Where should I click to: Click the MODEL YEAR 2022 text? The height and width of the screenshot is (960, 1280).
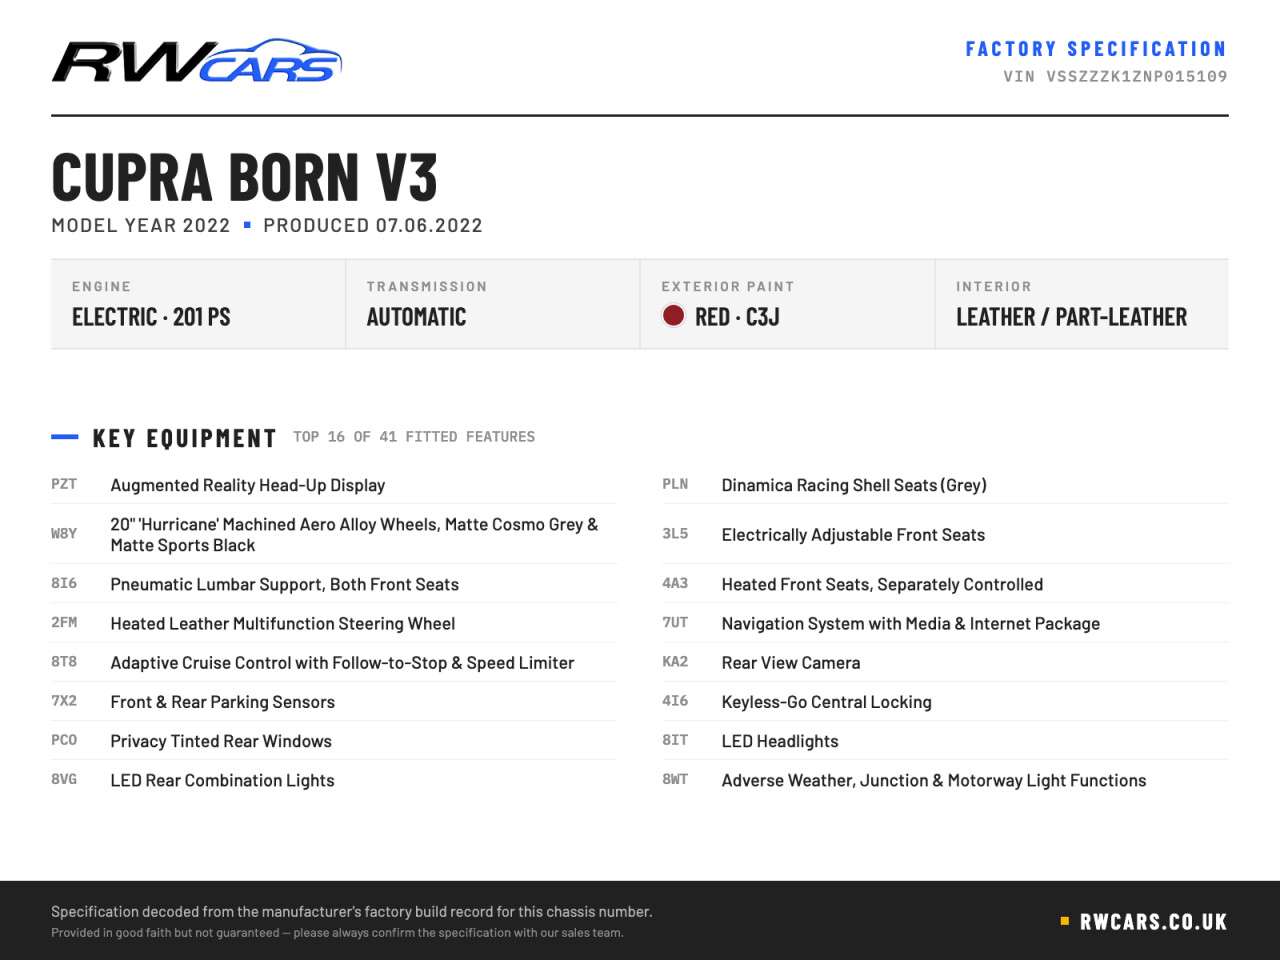click(141, 225)
